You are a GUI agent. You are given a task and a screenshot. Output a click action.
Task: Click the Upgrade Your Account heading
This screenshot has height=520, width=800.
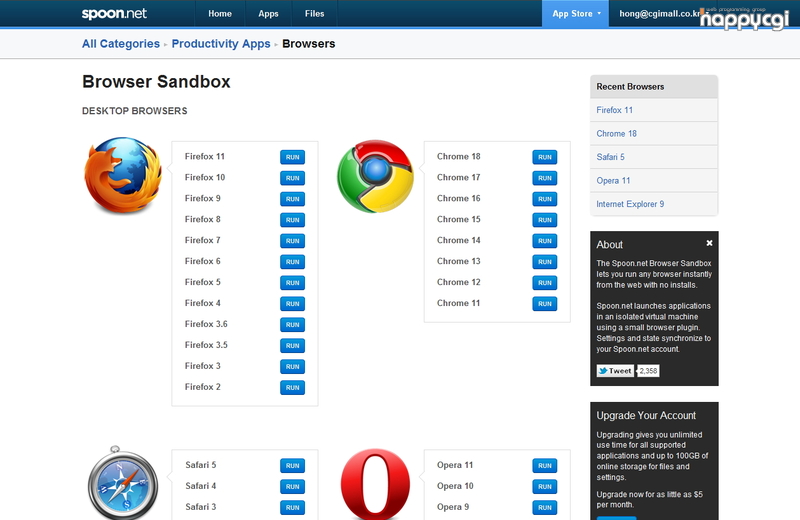coord(646,415)
